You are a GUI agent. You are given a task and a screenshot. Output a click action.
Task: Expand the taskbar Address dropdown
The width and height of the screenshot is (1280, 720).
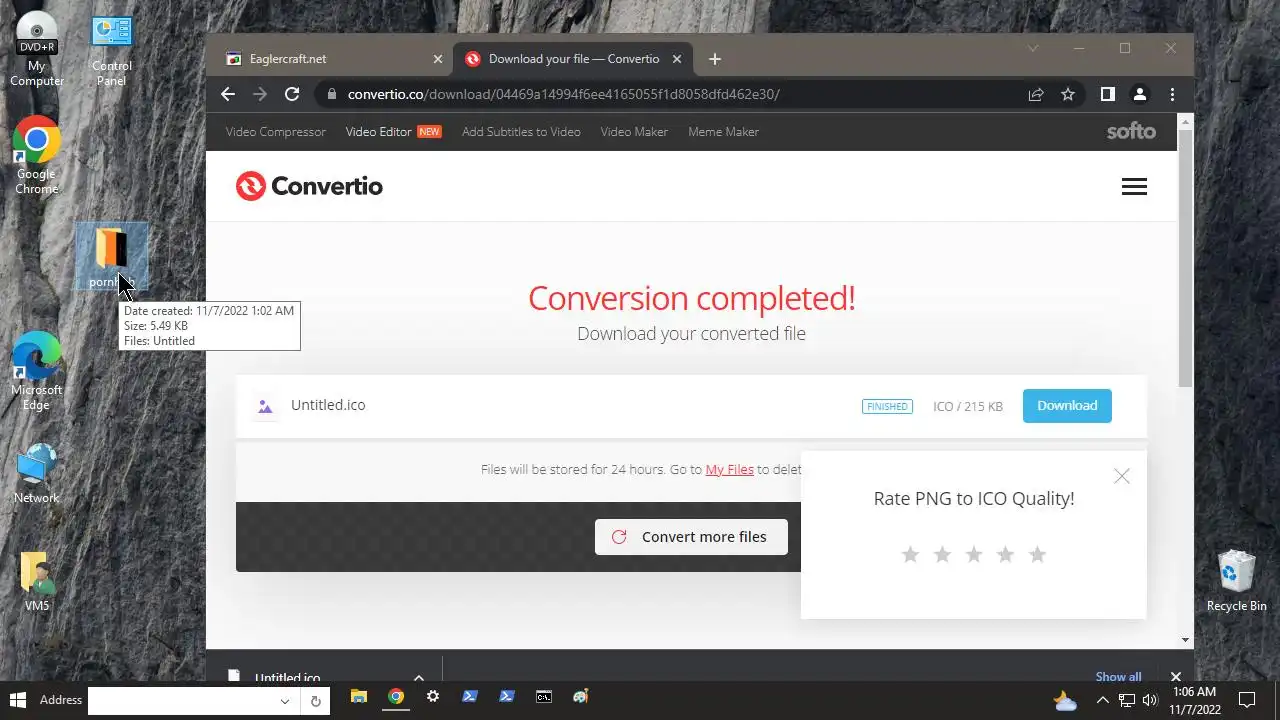click(284, 701)
